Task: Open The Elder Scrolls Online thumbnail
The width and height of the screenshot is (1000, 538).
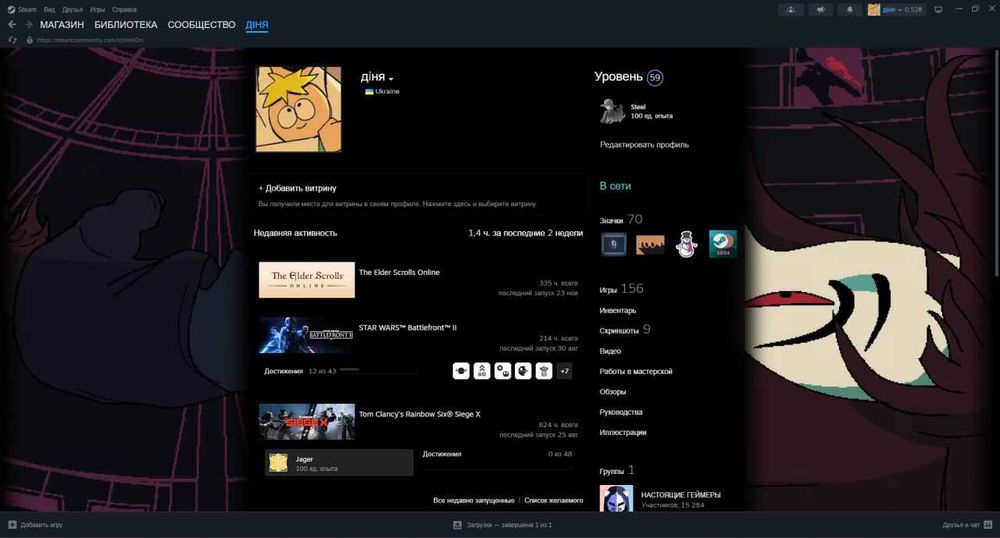Action: pos(307,280)
